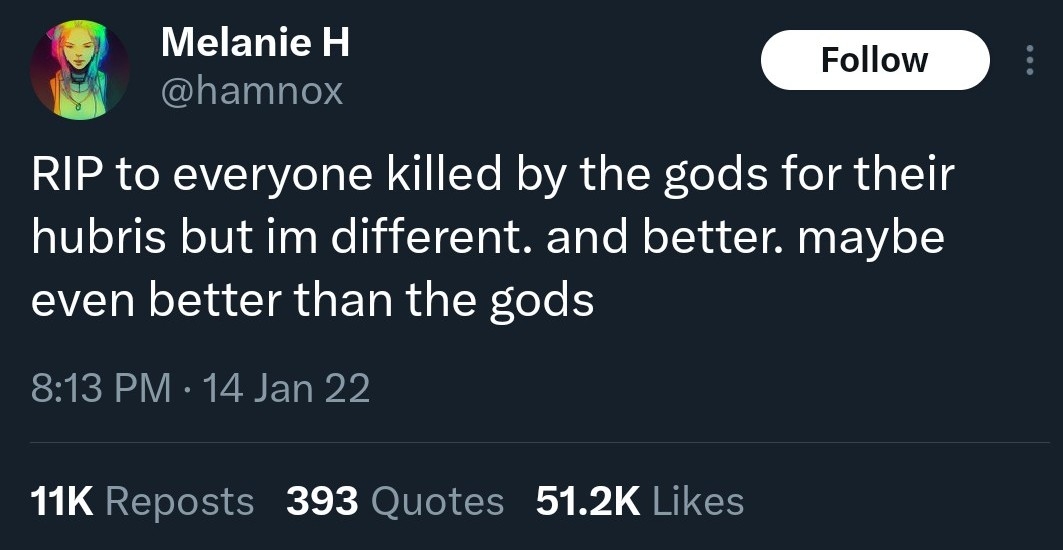Viewport: 1063px width, 550px height.
Task: Click the 14 Jan 22 date
Action: tap(286, 387)
